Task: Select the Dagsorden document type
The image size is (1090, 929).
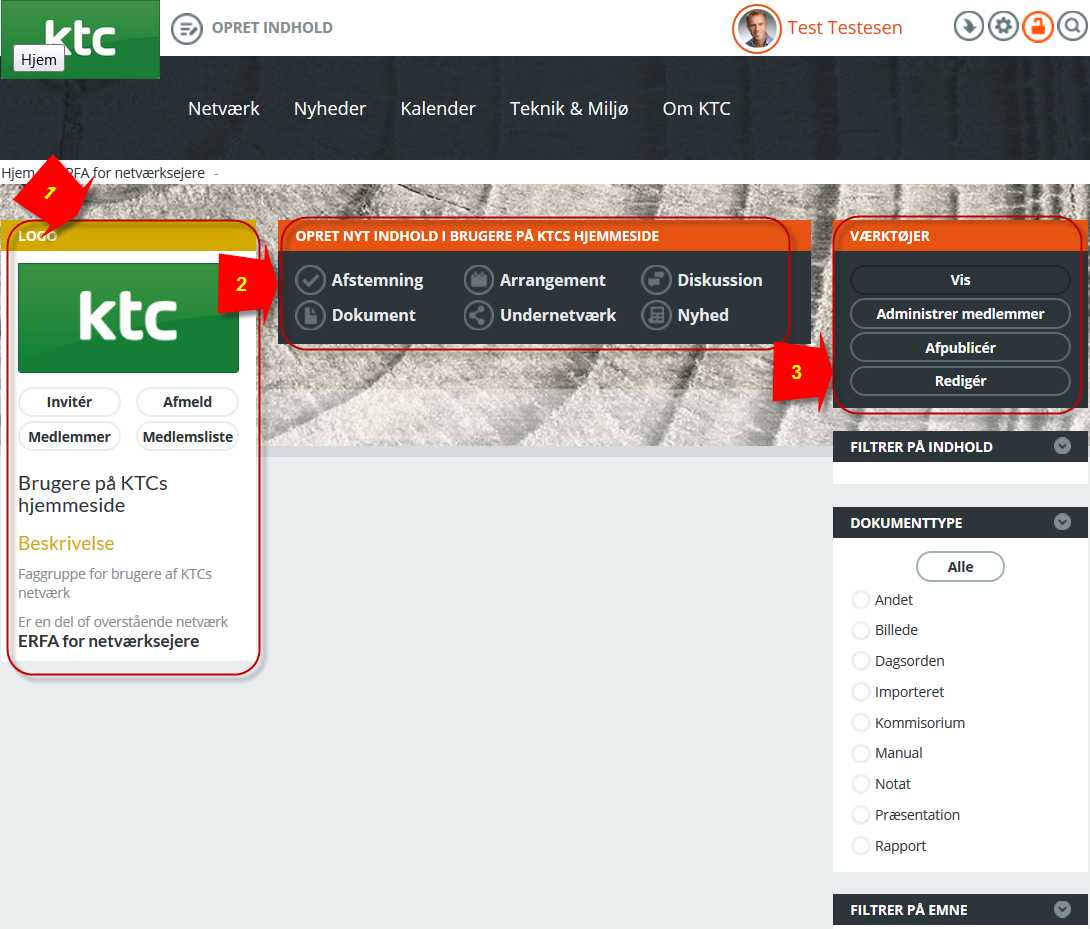Action: 861,661
